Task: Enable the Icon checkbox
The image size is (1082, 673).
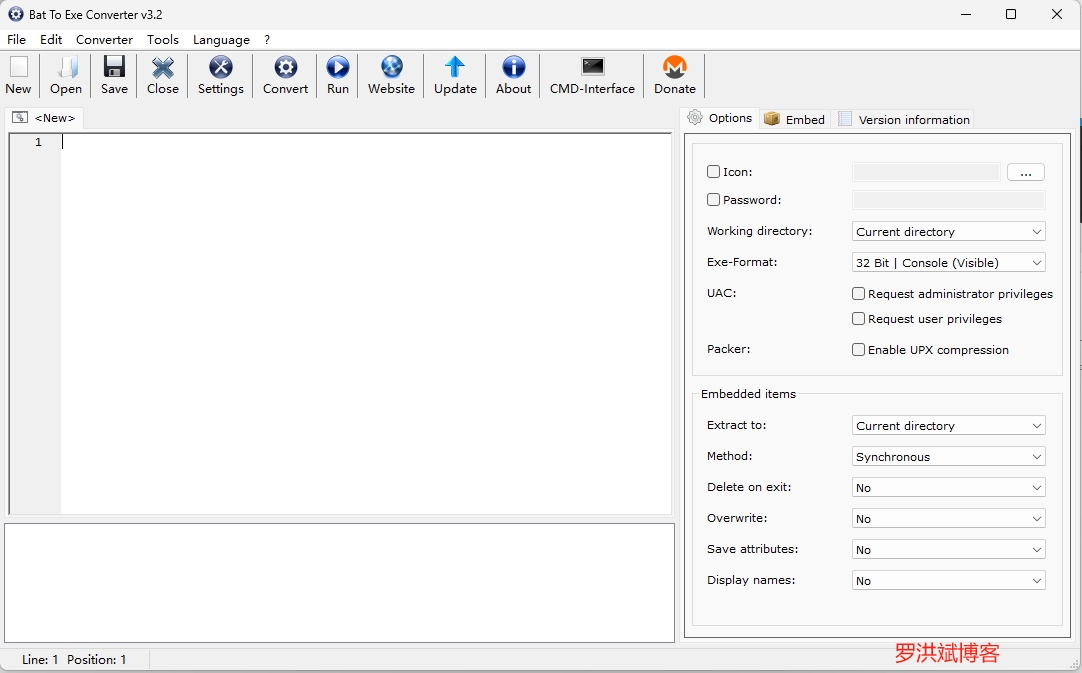Action: [714, 171]
